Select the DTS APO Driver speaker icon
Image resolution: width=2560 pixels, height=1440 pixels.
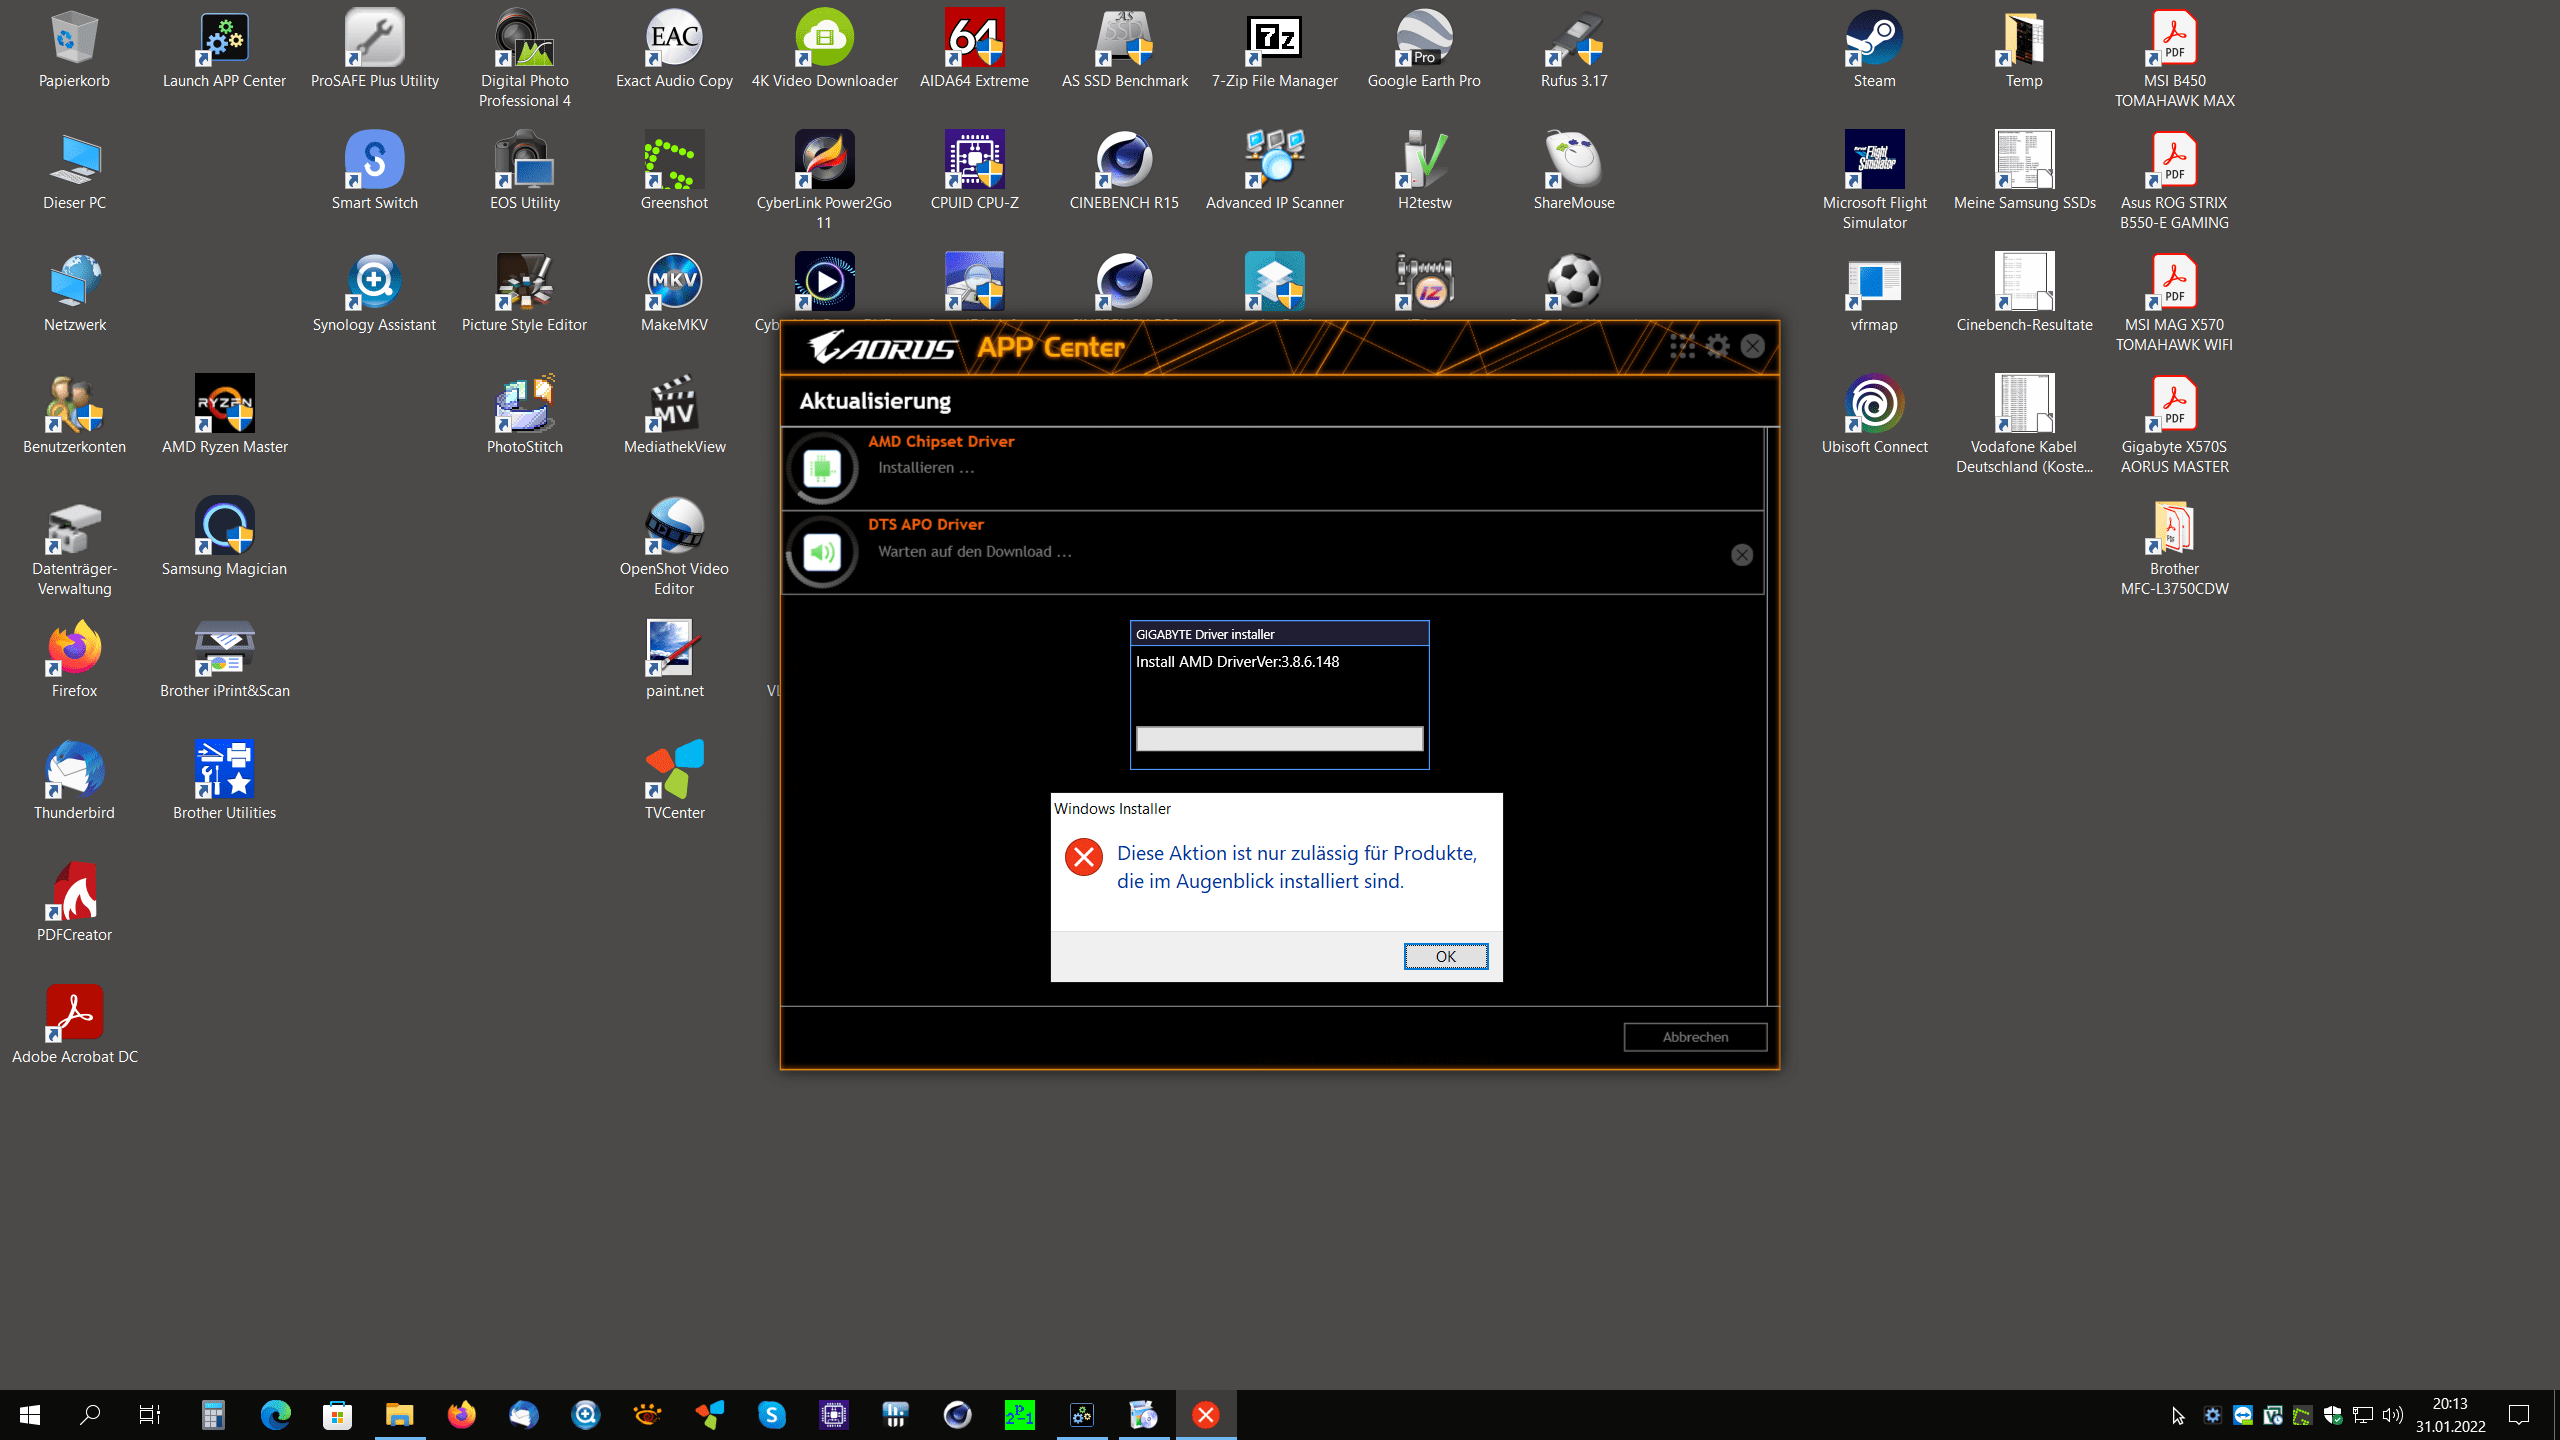822,552
